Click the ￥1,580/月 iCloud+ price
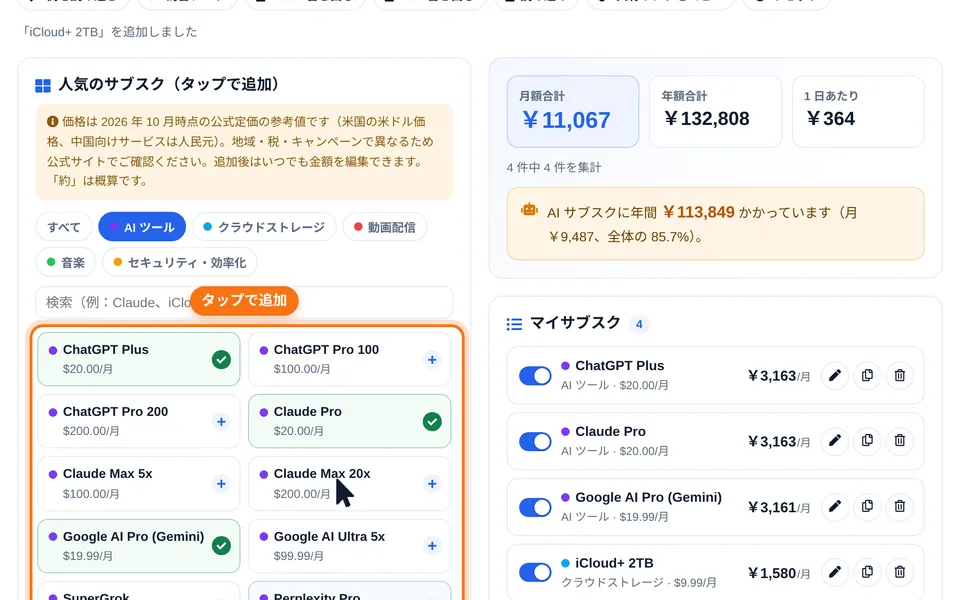The height and width of the screenshot is (600, 960). tap(779, 573)
